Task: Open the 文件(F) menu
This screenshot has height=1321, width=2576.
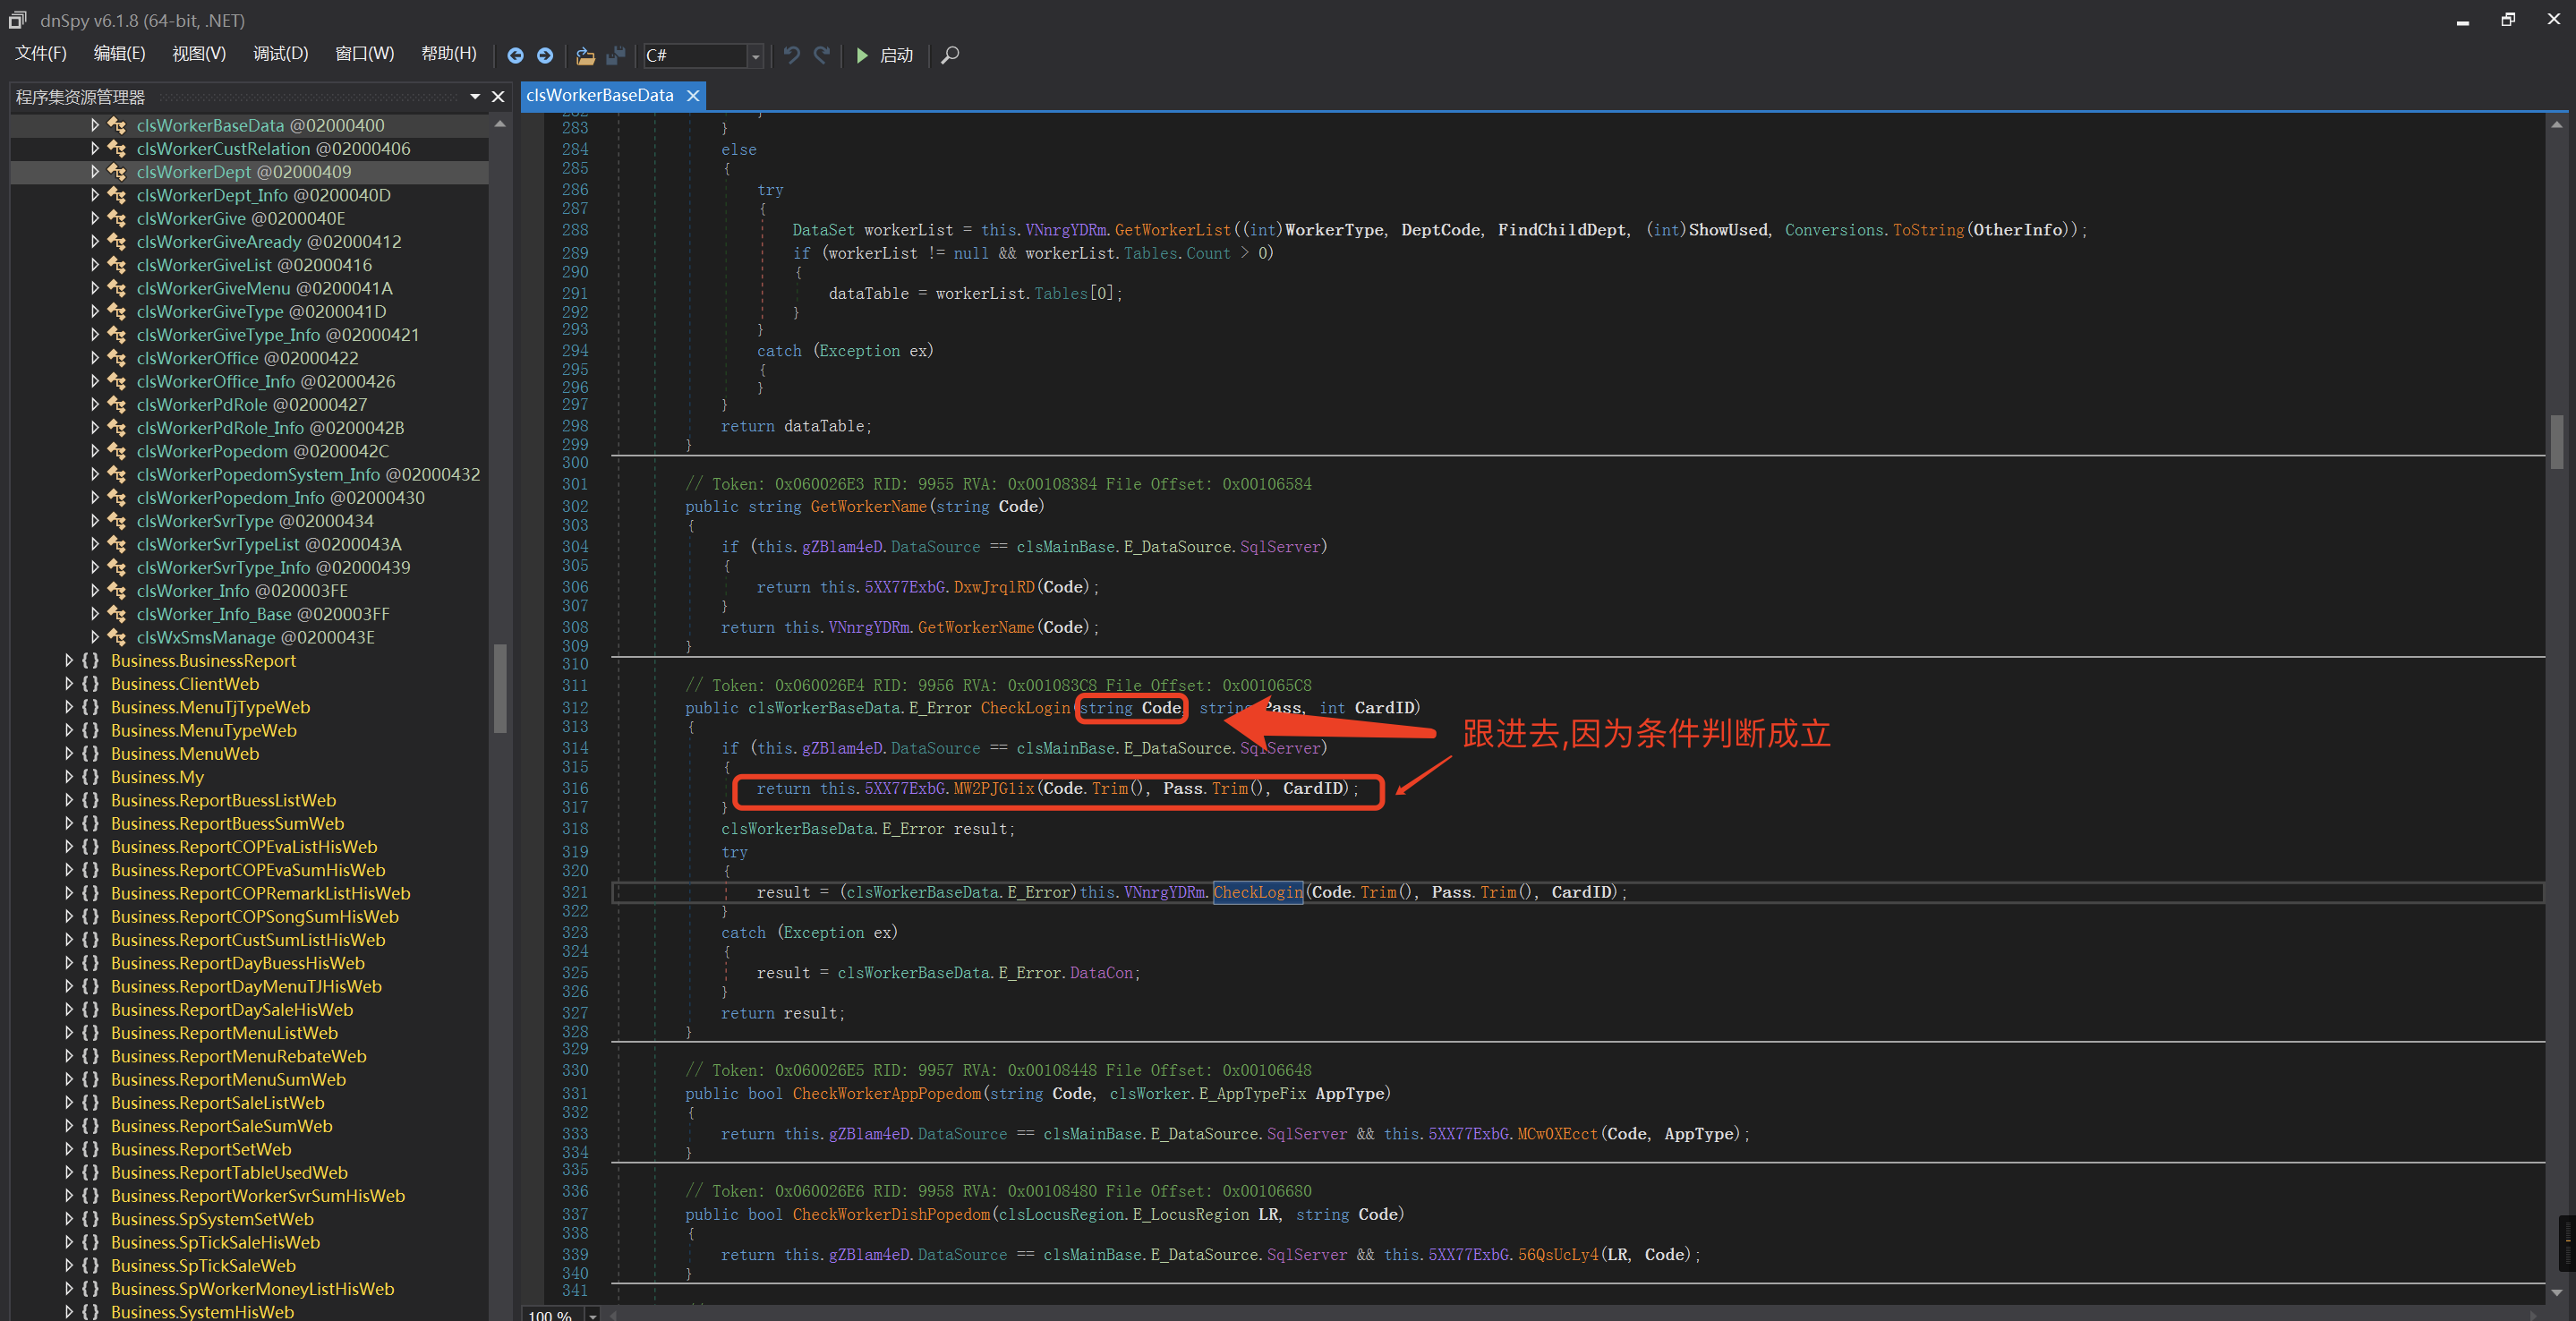Action: click(x=41, y=54)
